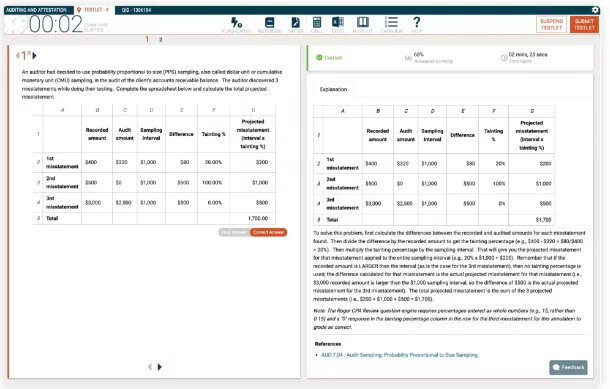Open the Notes tool

tap(295, 25)
